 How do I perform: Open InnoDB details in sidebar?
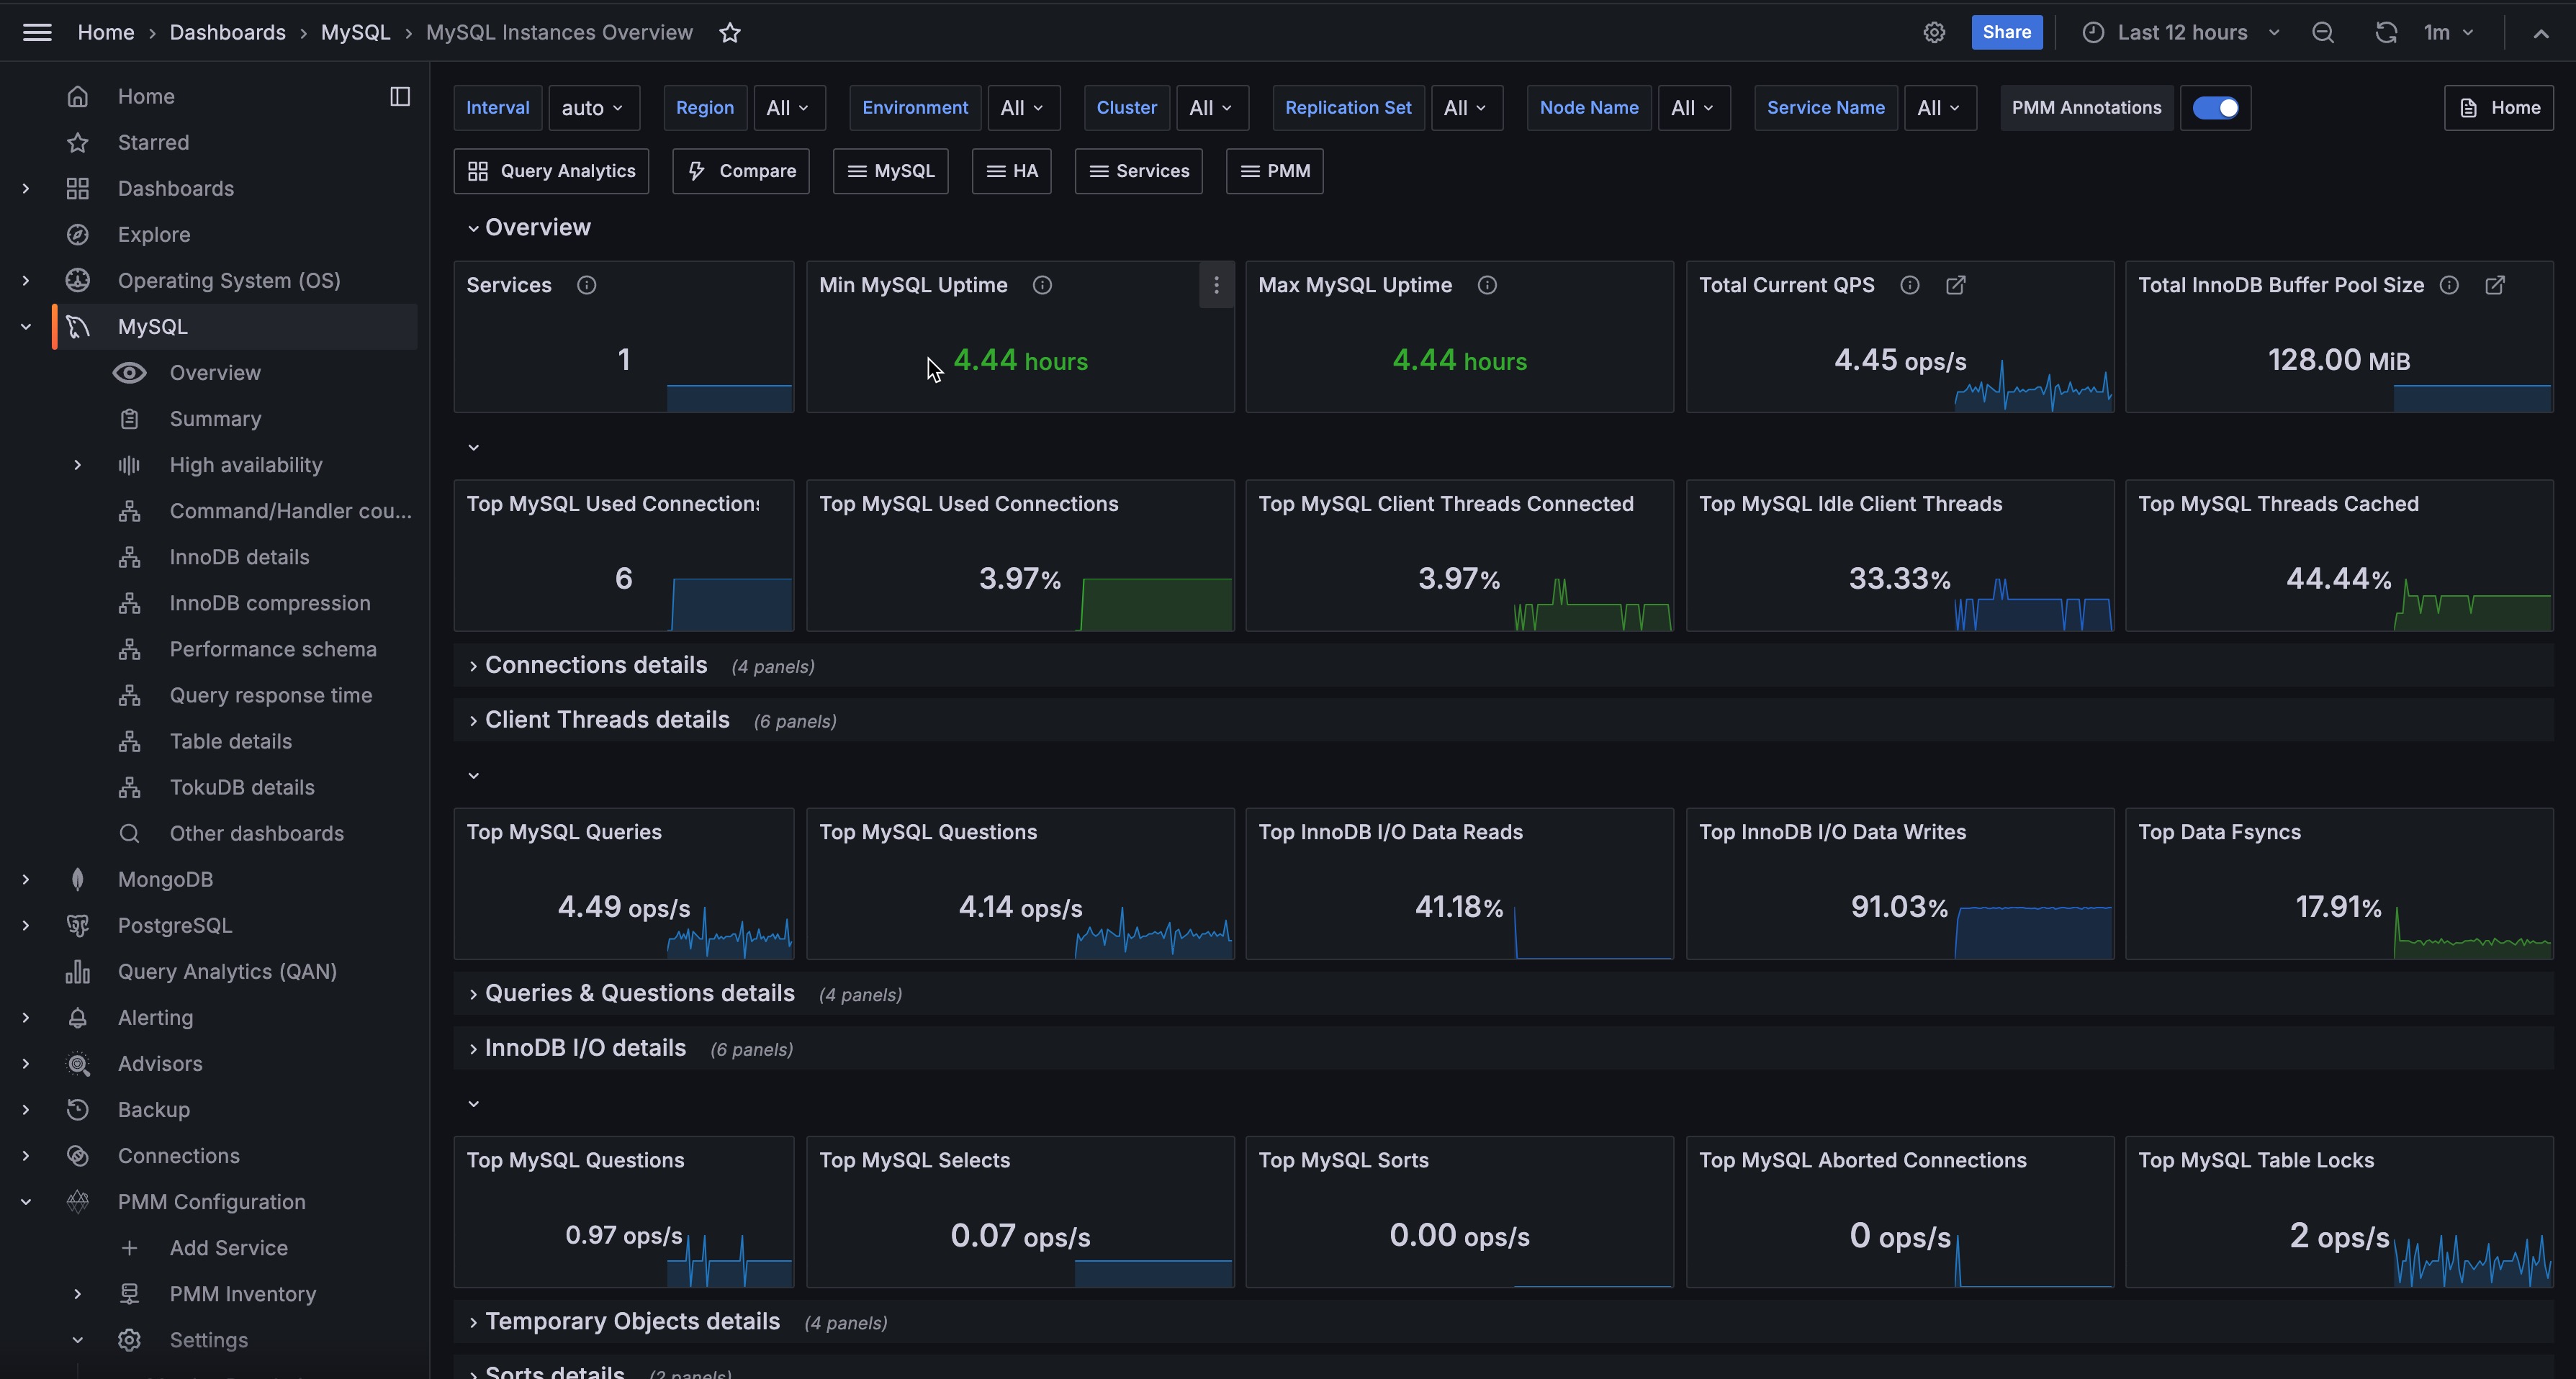coord(239,557)
